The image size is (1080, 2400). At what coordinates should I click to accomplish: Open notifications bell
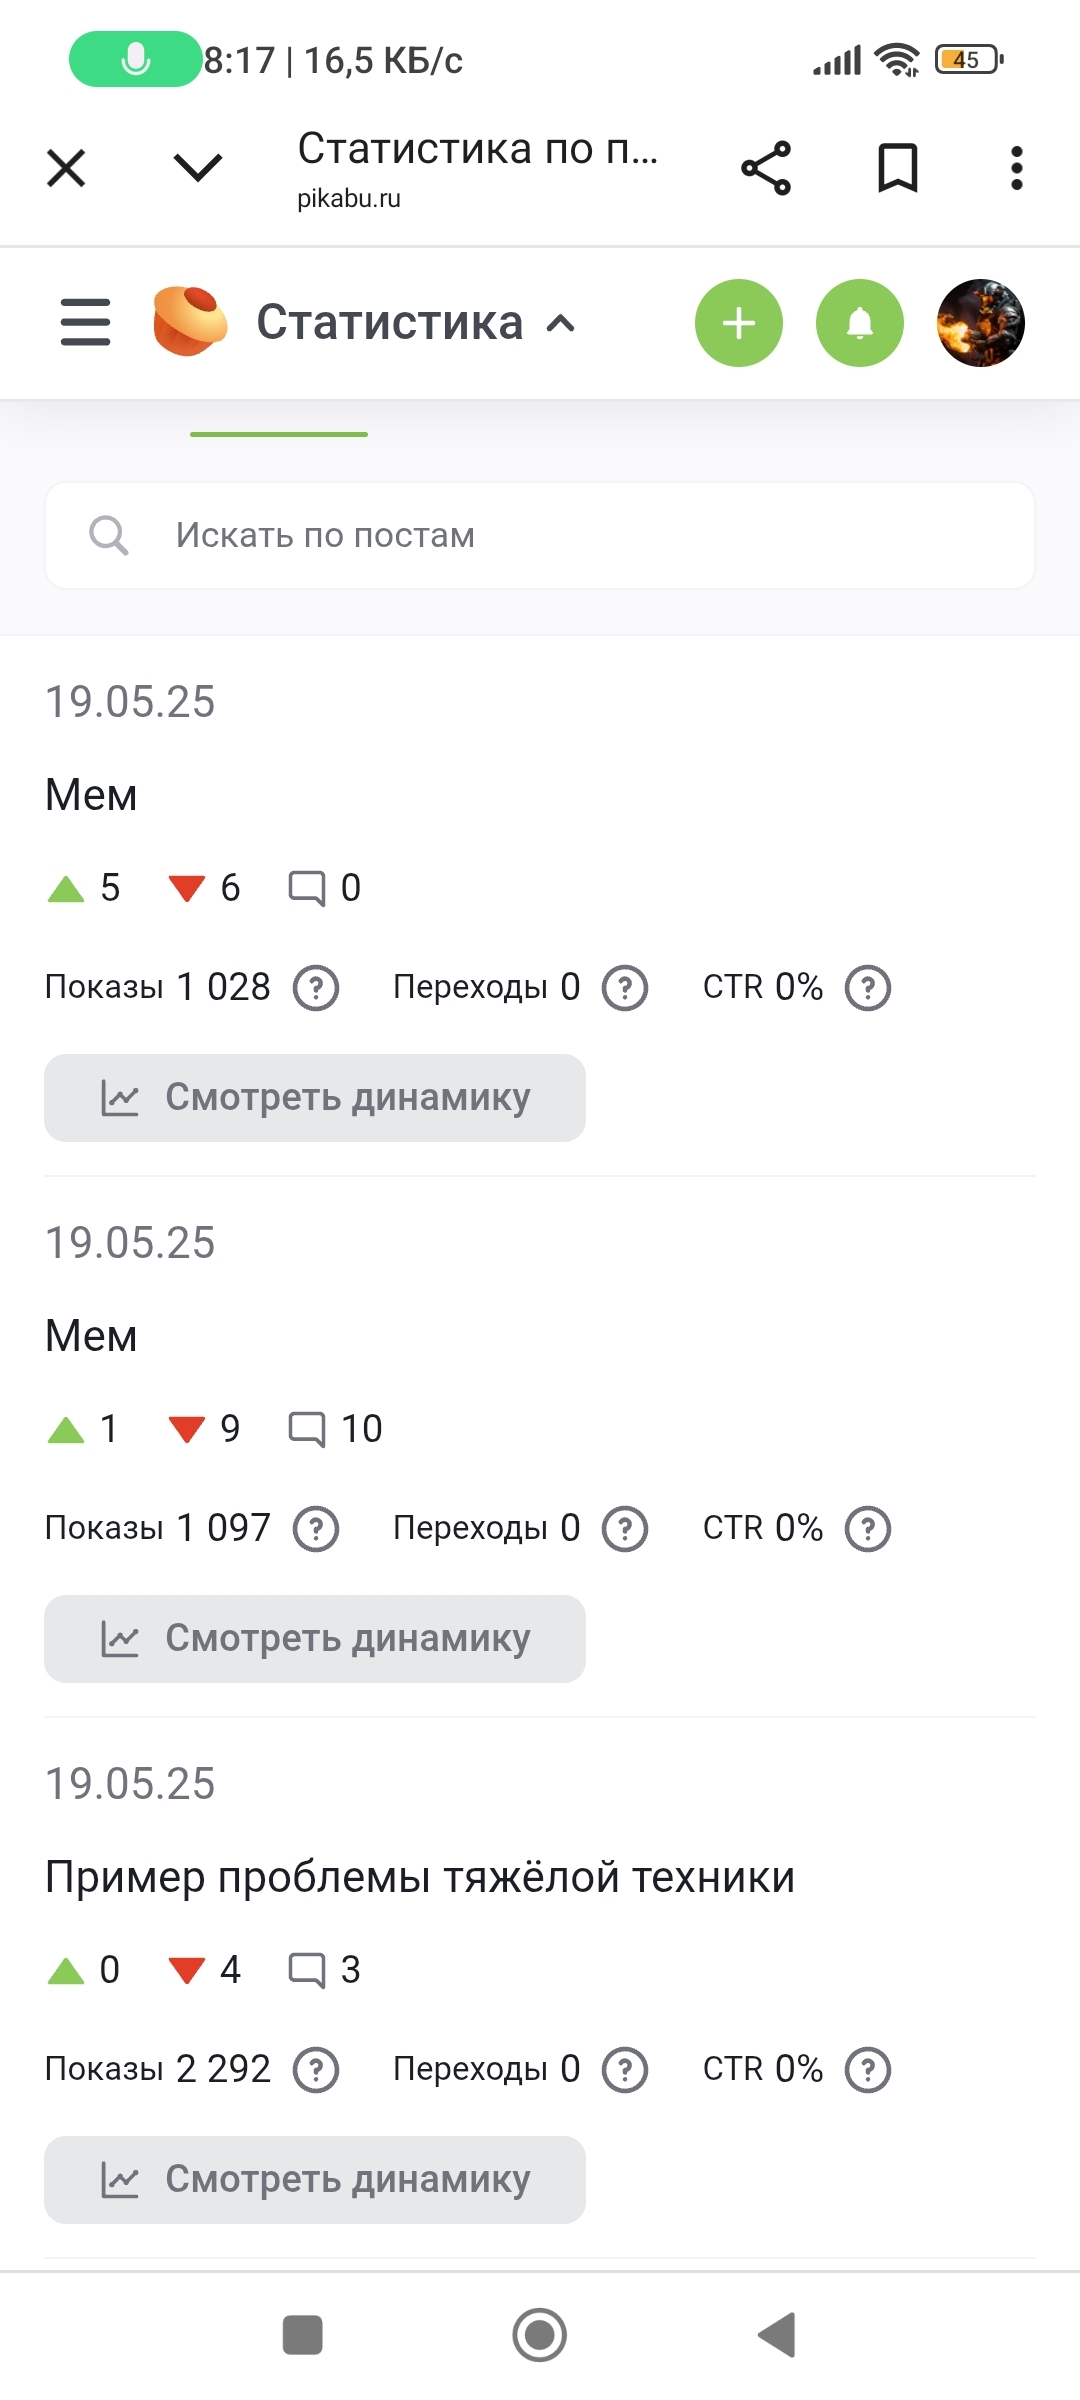tap(860, 323)
